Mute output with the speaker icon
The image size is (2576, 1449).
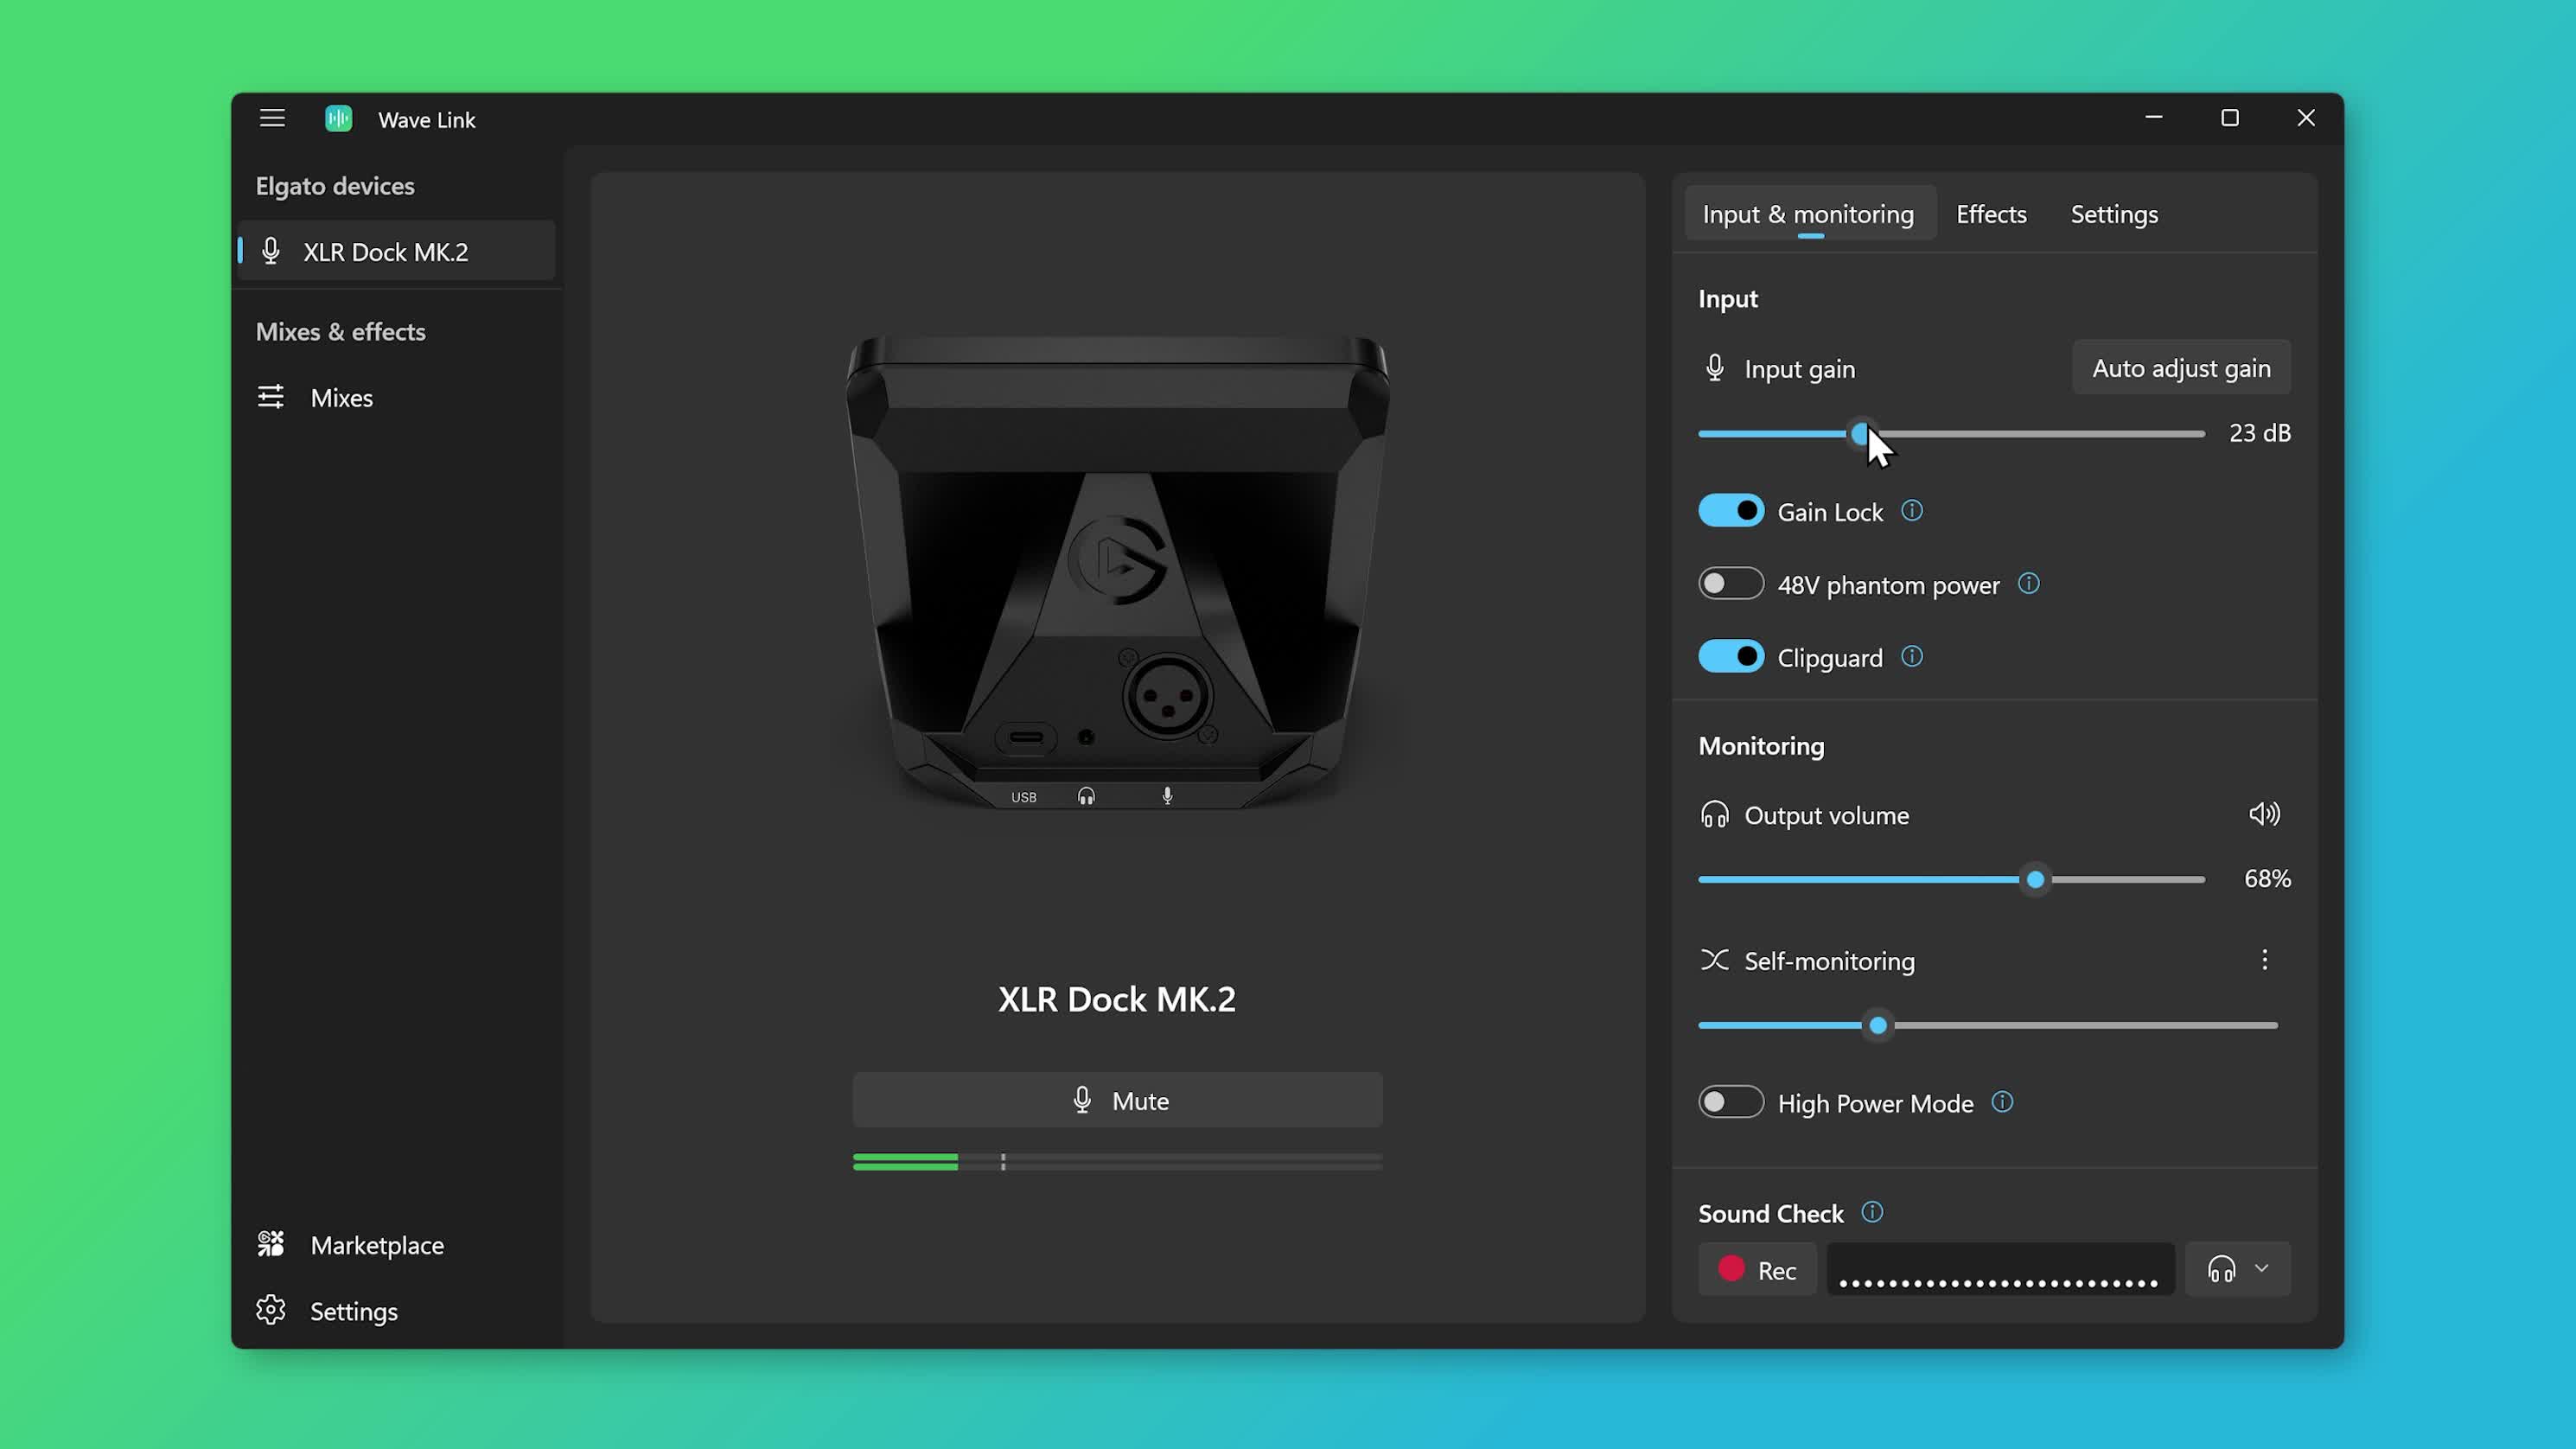coord(2265,814)
